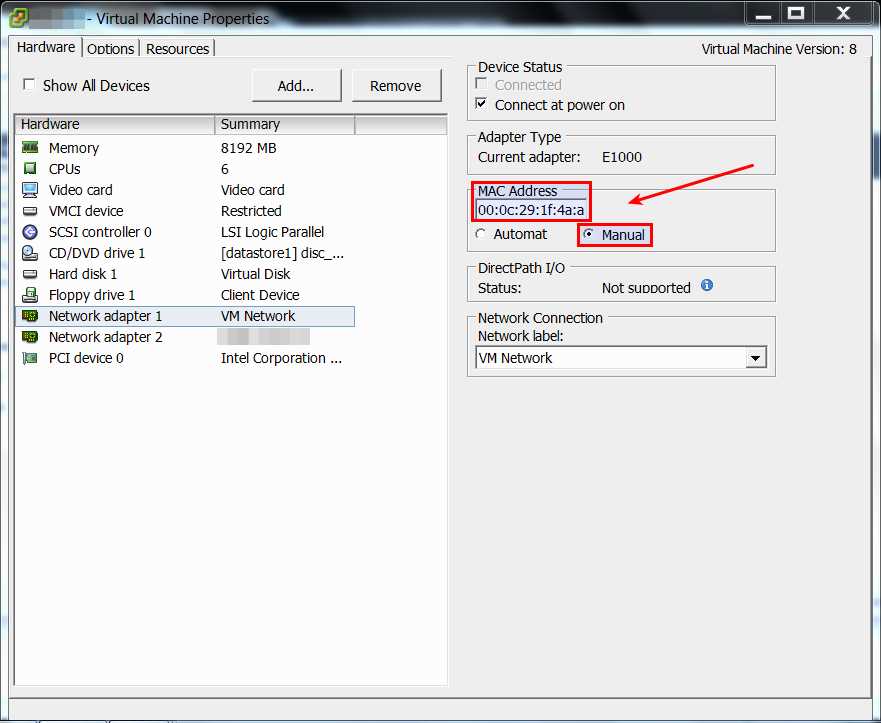Choose the Manual MAC address option
Viewport: 881px width, 723px height.
(x=587, y=234)
